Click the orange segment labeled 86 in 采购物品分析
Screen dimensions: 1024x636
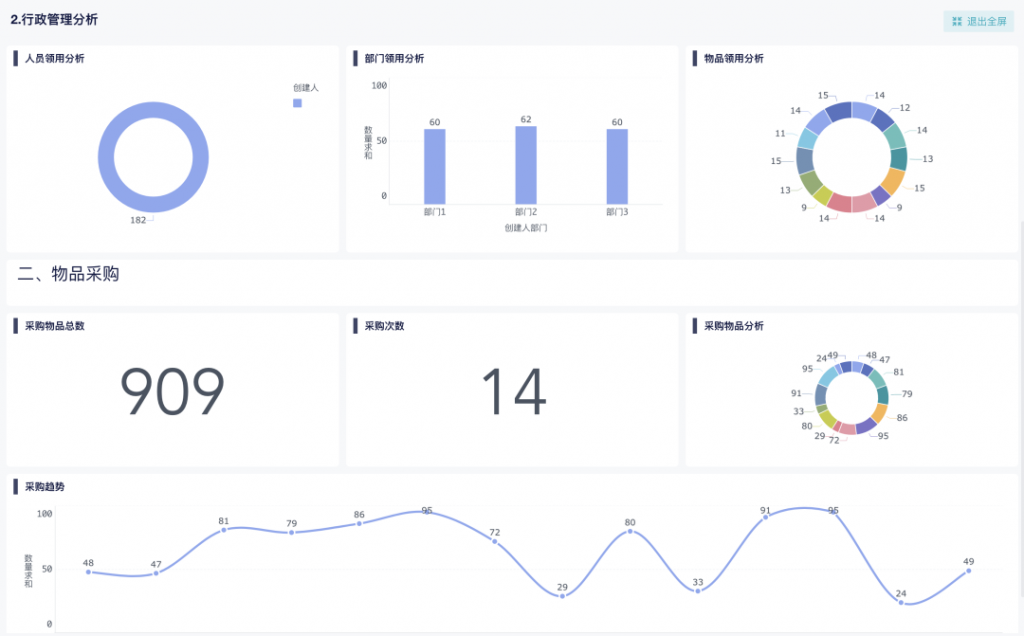click(x=879, y=412)
